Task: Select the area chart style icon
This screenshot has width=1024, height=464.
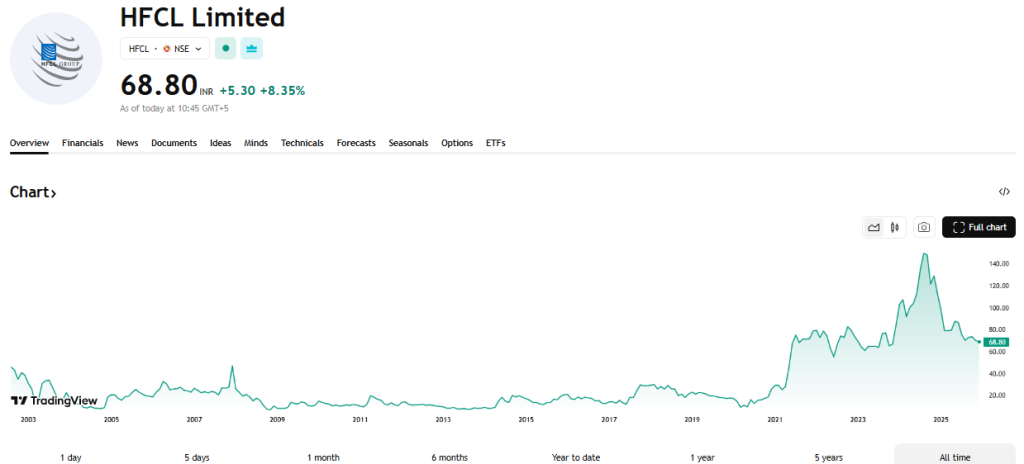Action: [x=874, y=227]
